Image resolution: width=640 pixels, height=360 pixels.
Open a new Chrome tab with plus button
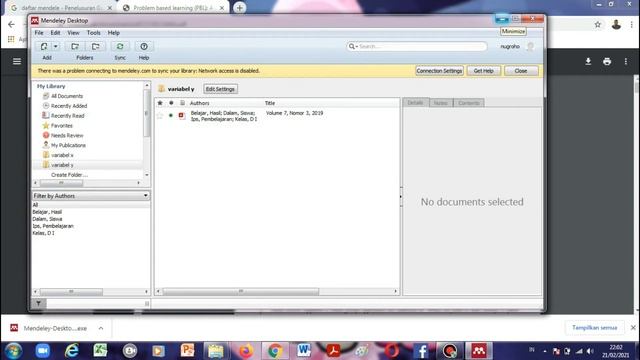[240, 8]
